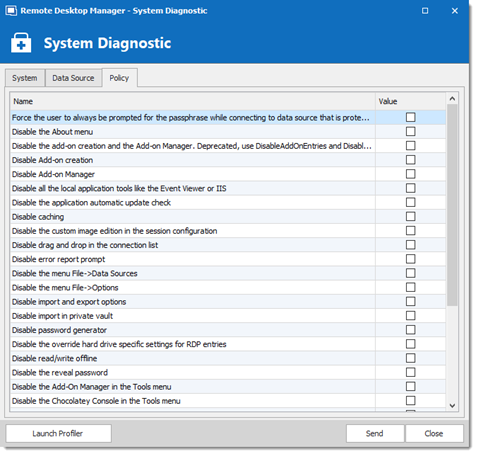Select row 'Disable drag and drop in the connection list'
Screen dimensions: 477x454
(228, 245)
